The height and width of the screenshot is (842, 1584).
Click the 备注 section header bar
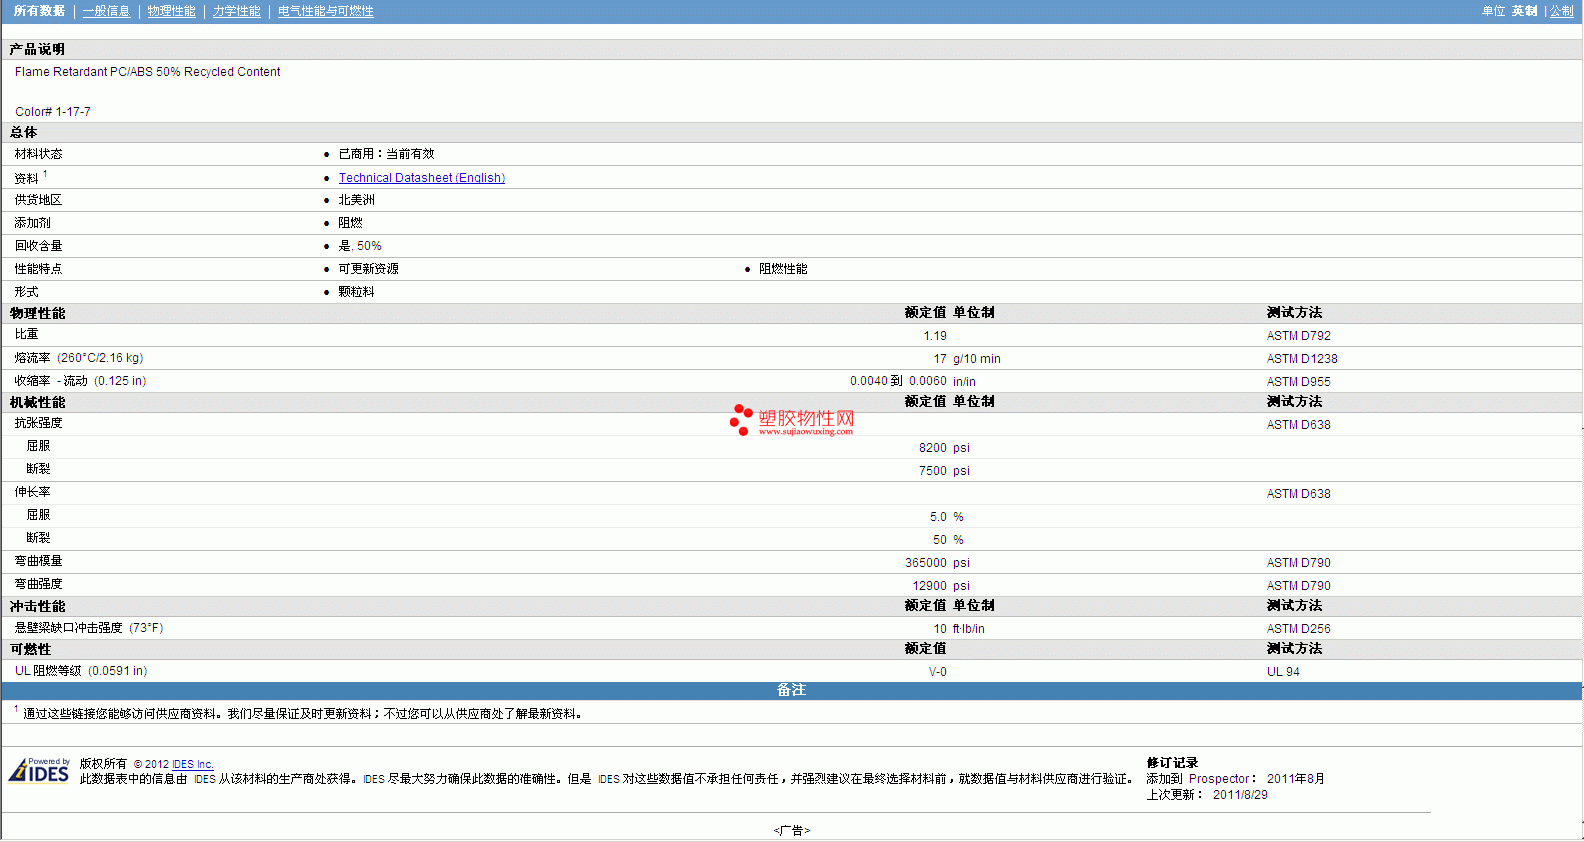[791, 690]
